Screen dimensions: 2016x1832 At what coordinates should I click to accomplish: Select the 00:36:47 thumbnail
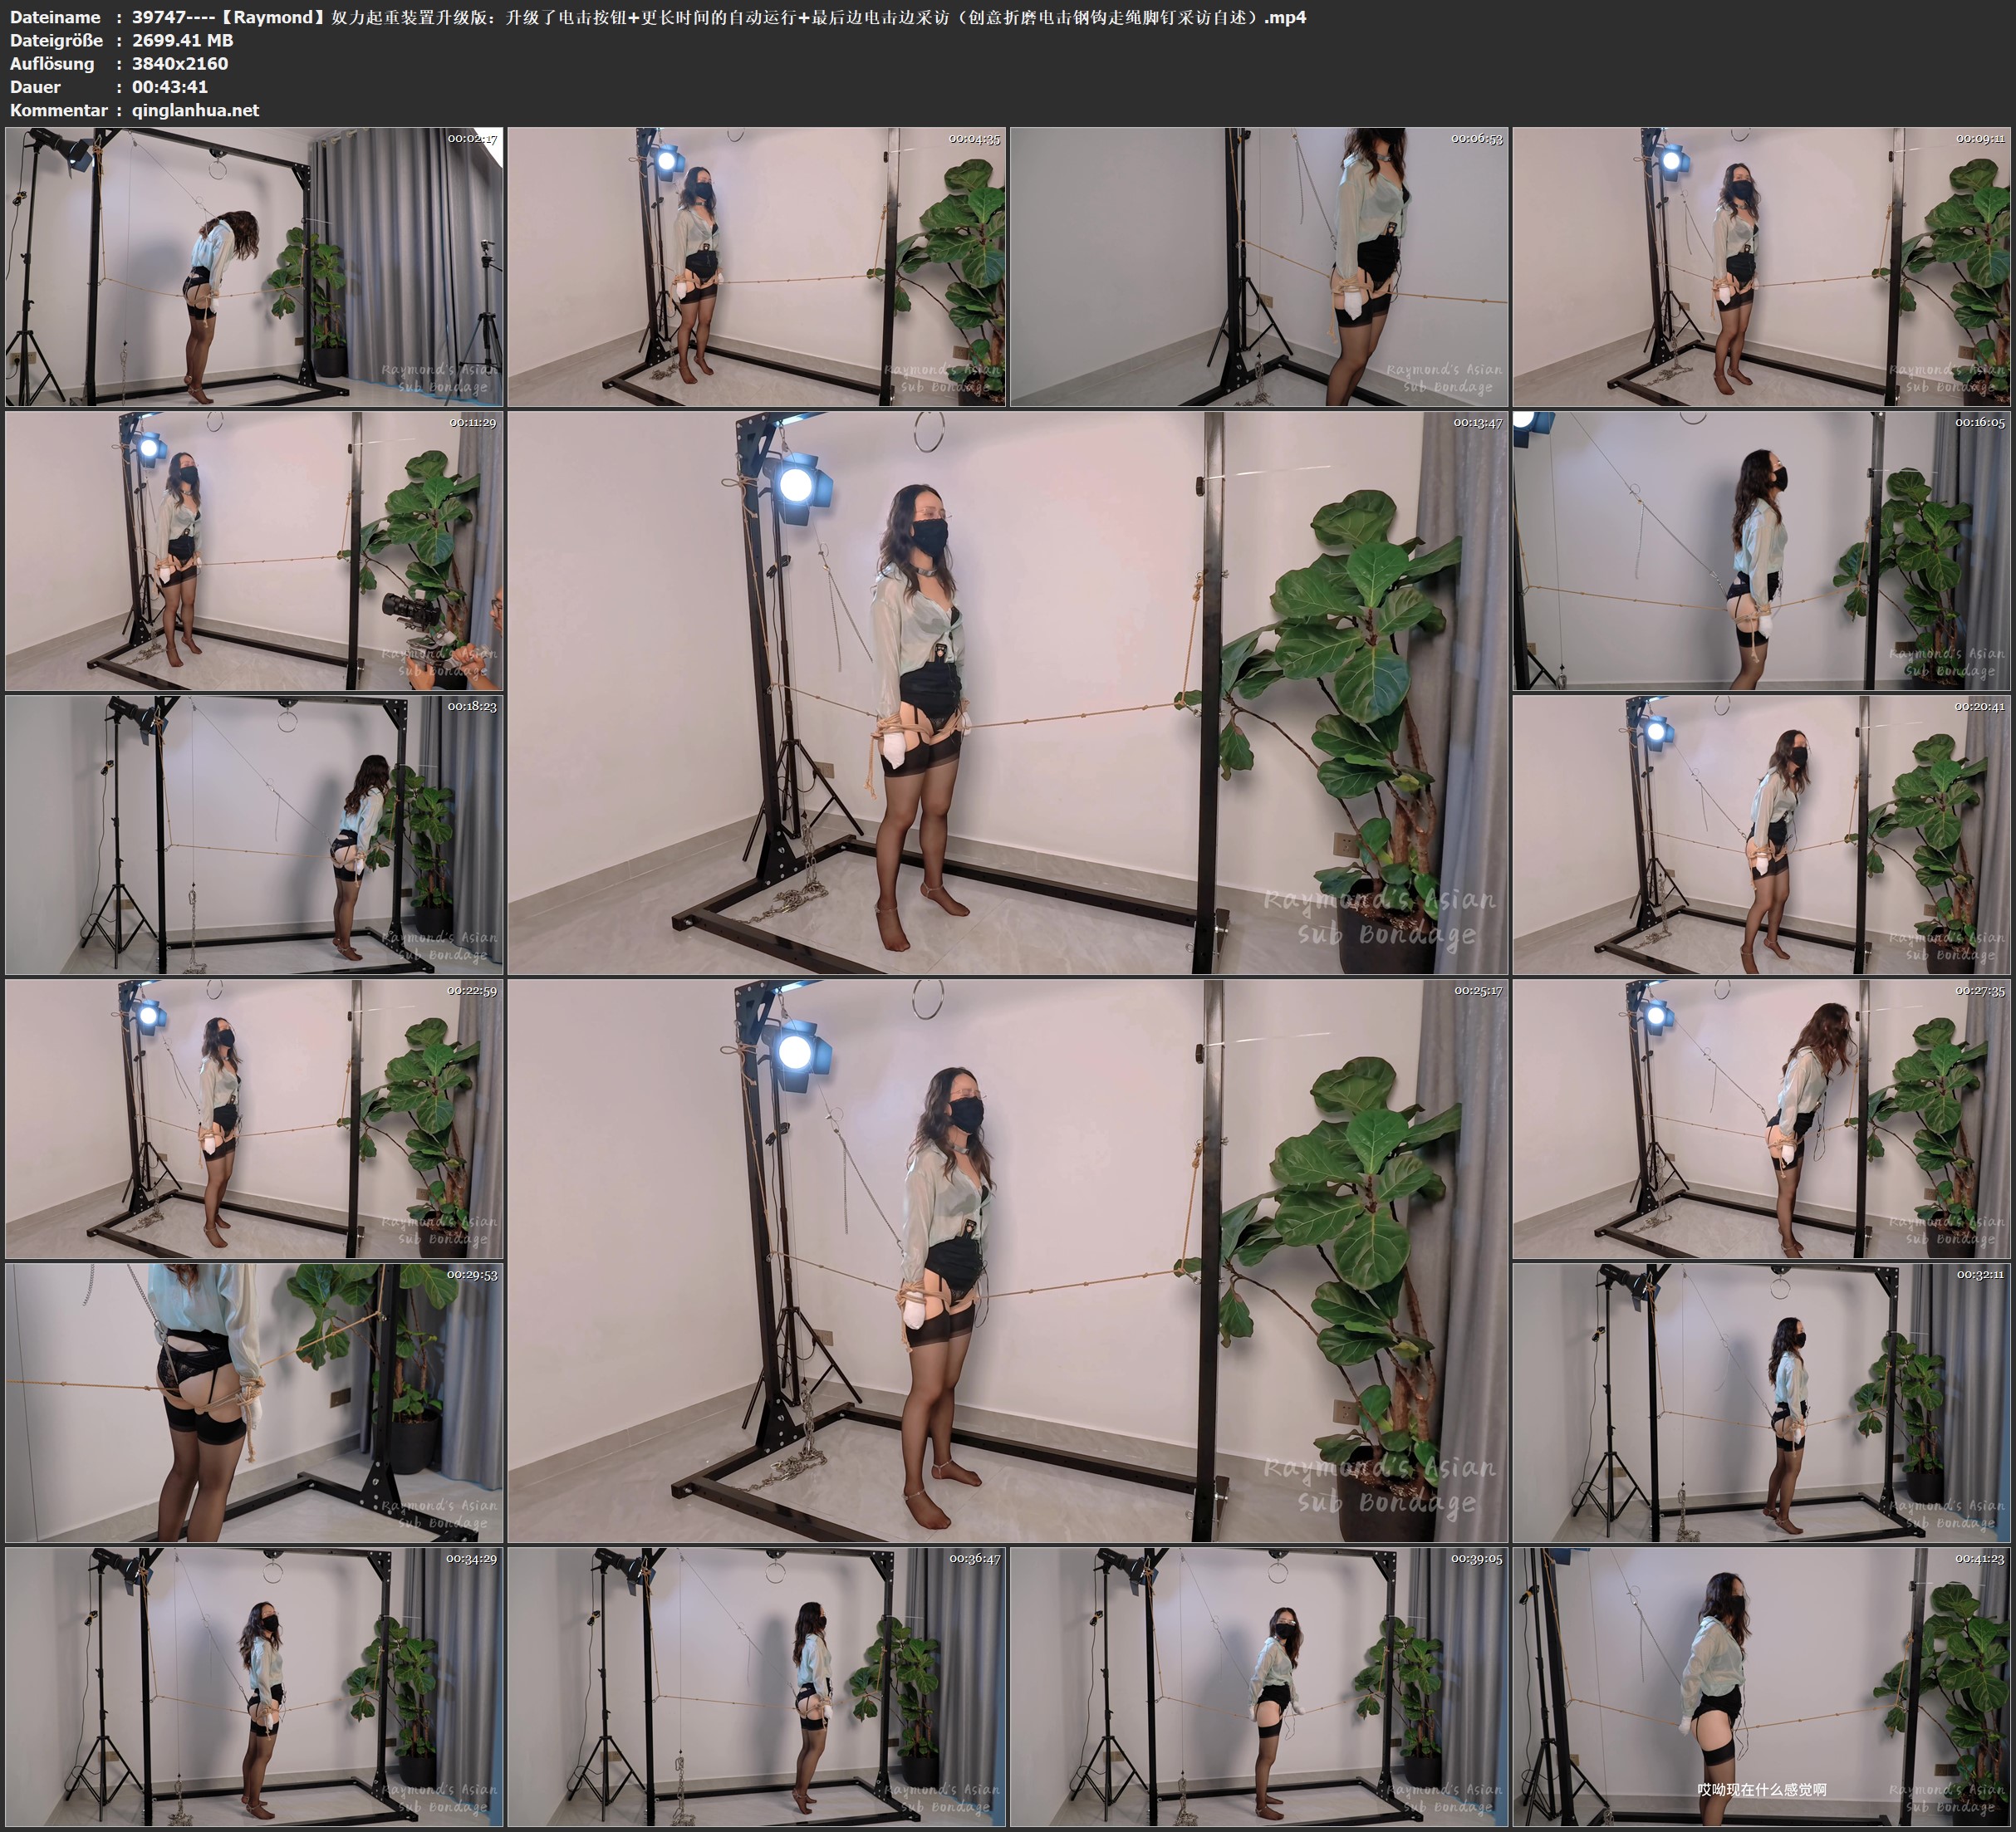[x=757, y=1687]
